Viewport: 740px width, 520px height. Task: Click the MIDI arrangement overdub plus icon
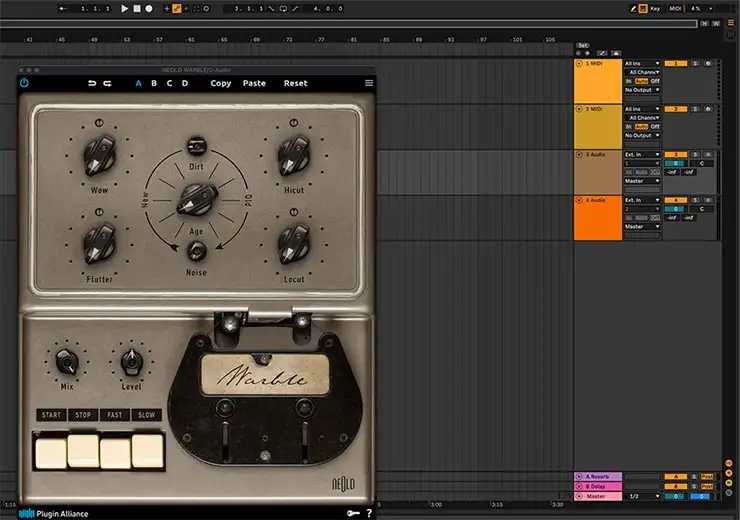tap(167, 8)
